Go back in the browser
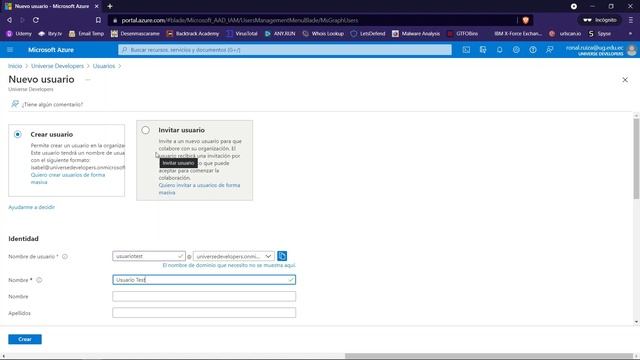 point(9,20)
